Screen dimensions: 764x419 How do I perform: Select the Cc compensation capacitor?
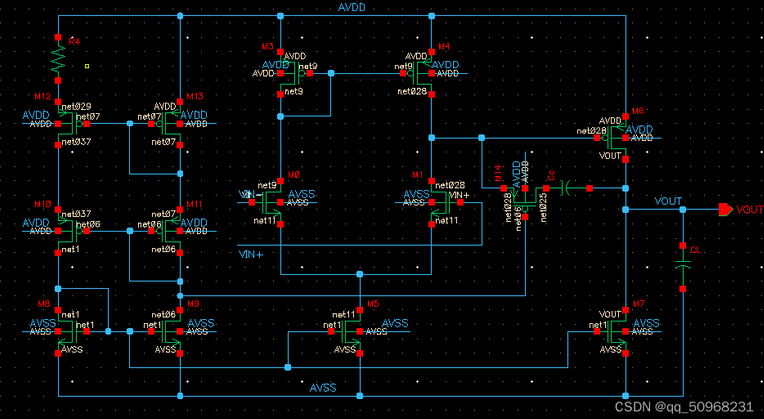pyautogui.click(x=563, y=187)
